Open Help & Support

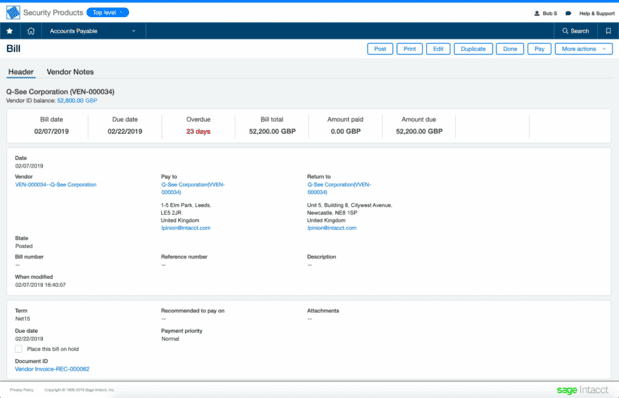click(597, 13)
